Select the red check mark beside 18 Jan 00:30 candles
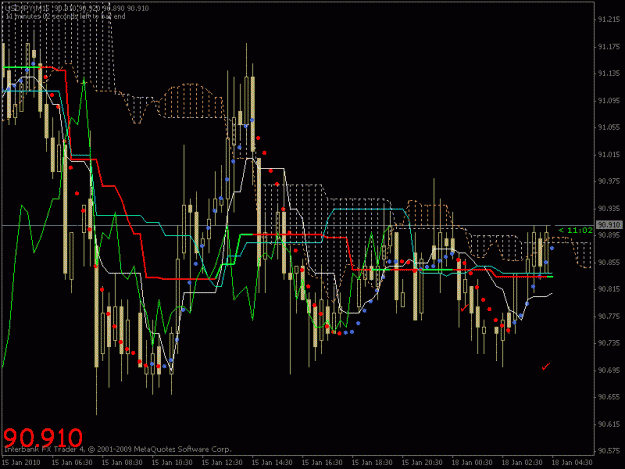The image size is (625, 469). click(x=464, y=308)
